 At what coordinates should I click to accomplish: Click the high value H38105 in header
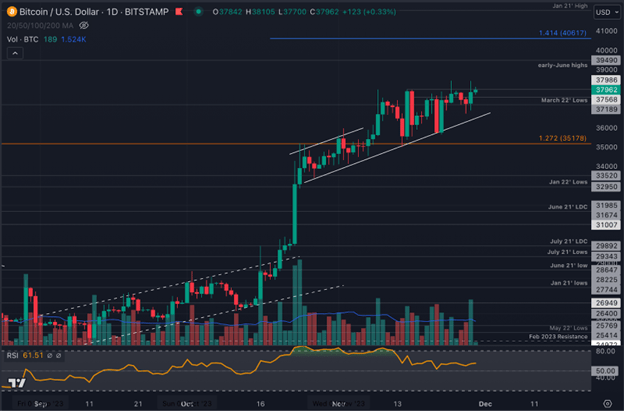[x=260, y=12]
